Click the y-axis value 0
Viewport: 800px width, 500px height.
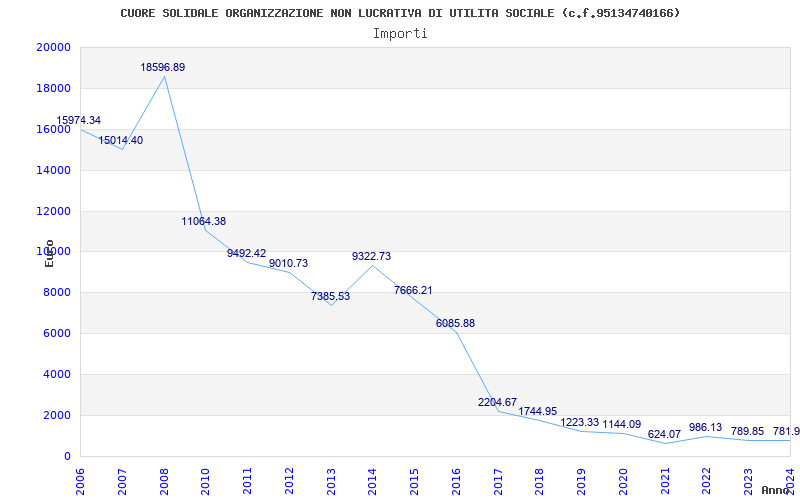pos(67,456)
